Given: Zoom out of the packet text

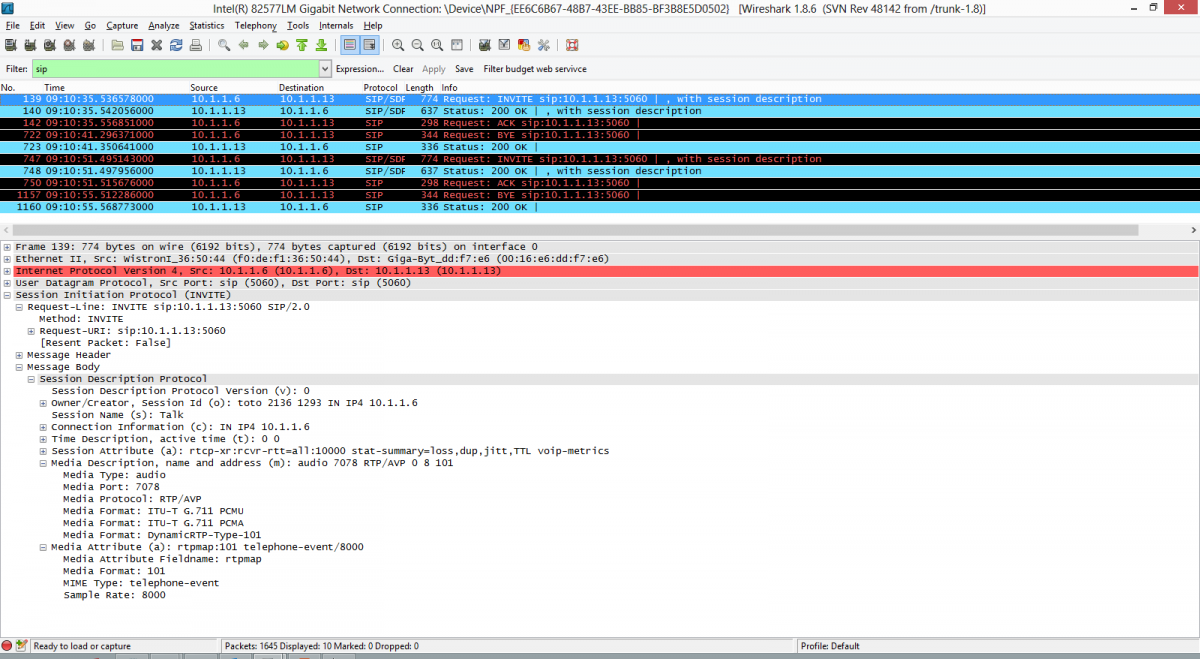Looking at the screenshot, I should (417, 45).
